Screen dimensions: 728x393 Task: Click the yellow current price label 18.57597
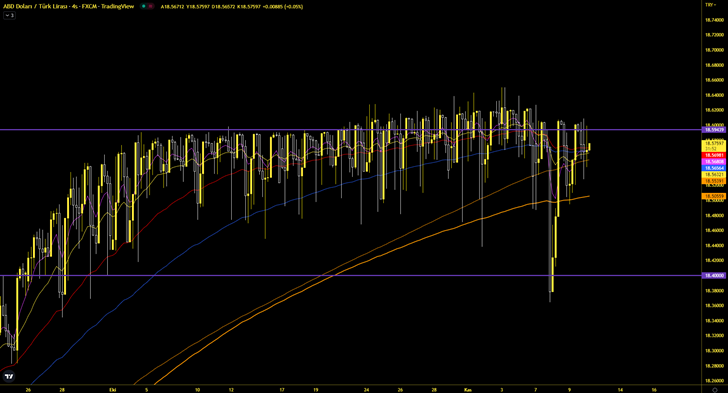714,144
